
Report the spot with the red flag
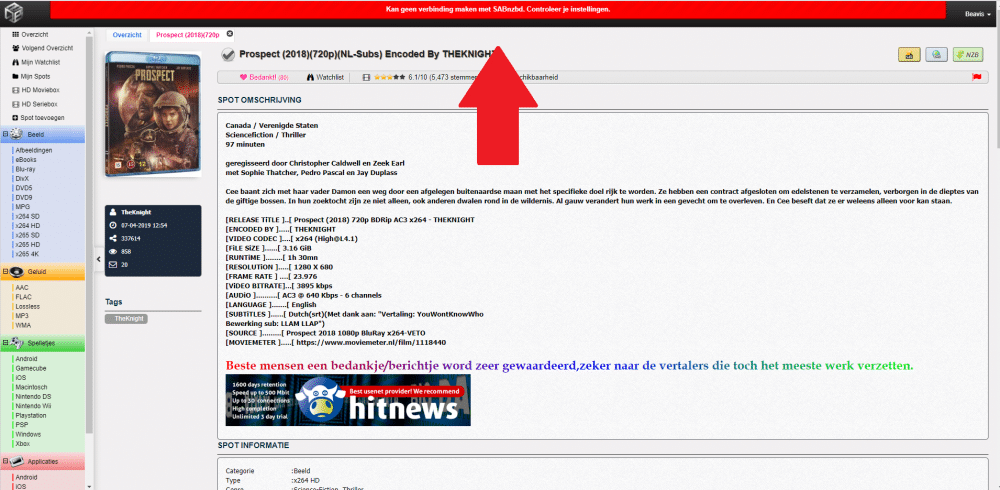[x=976, y=77]
